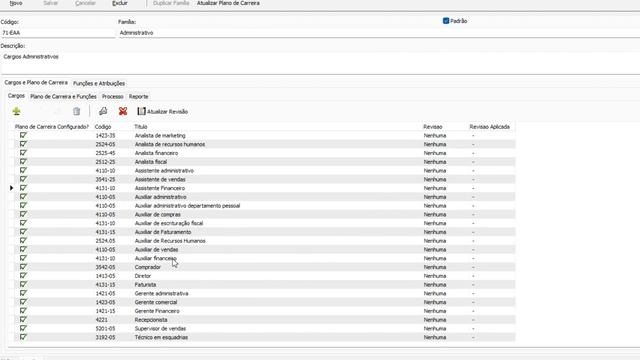Click the green add cargo icon

(x=16, y=111)
